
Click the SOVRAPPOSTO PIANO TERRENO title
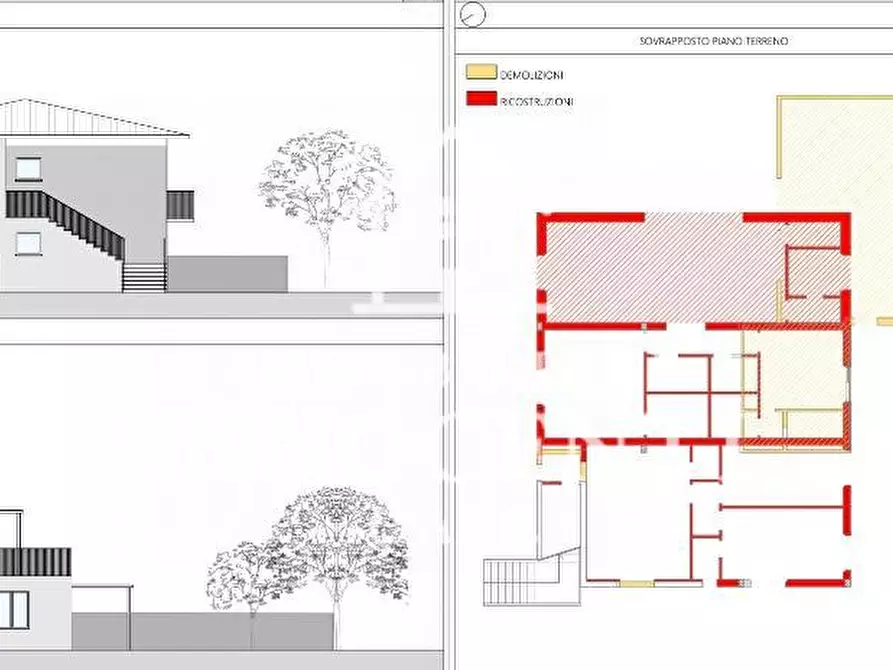pos(712,41)
